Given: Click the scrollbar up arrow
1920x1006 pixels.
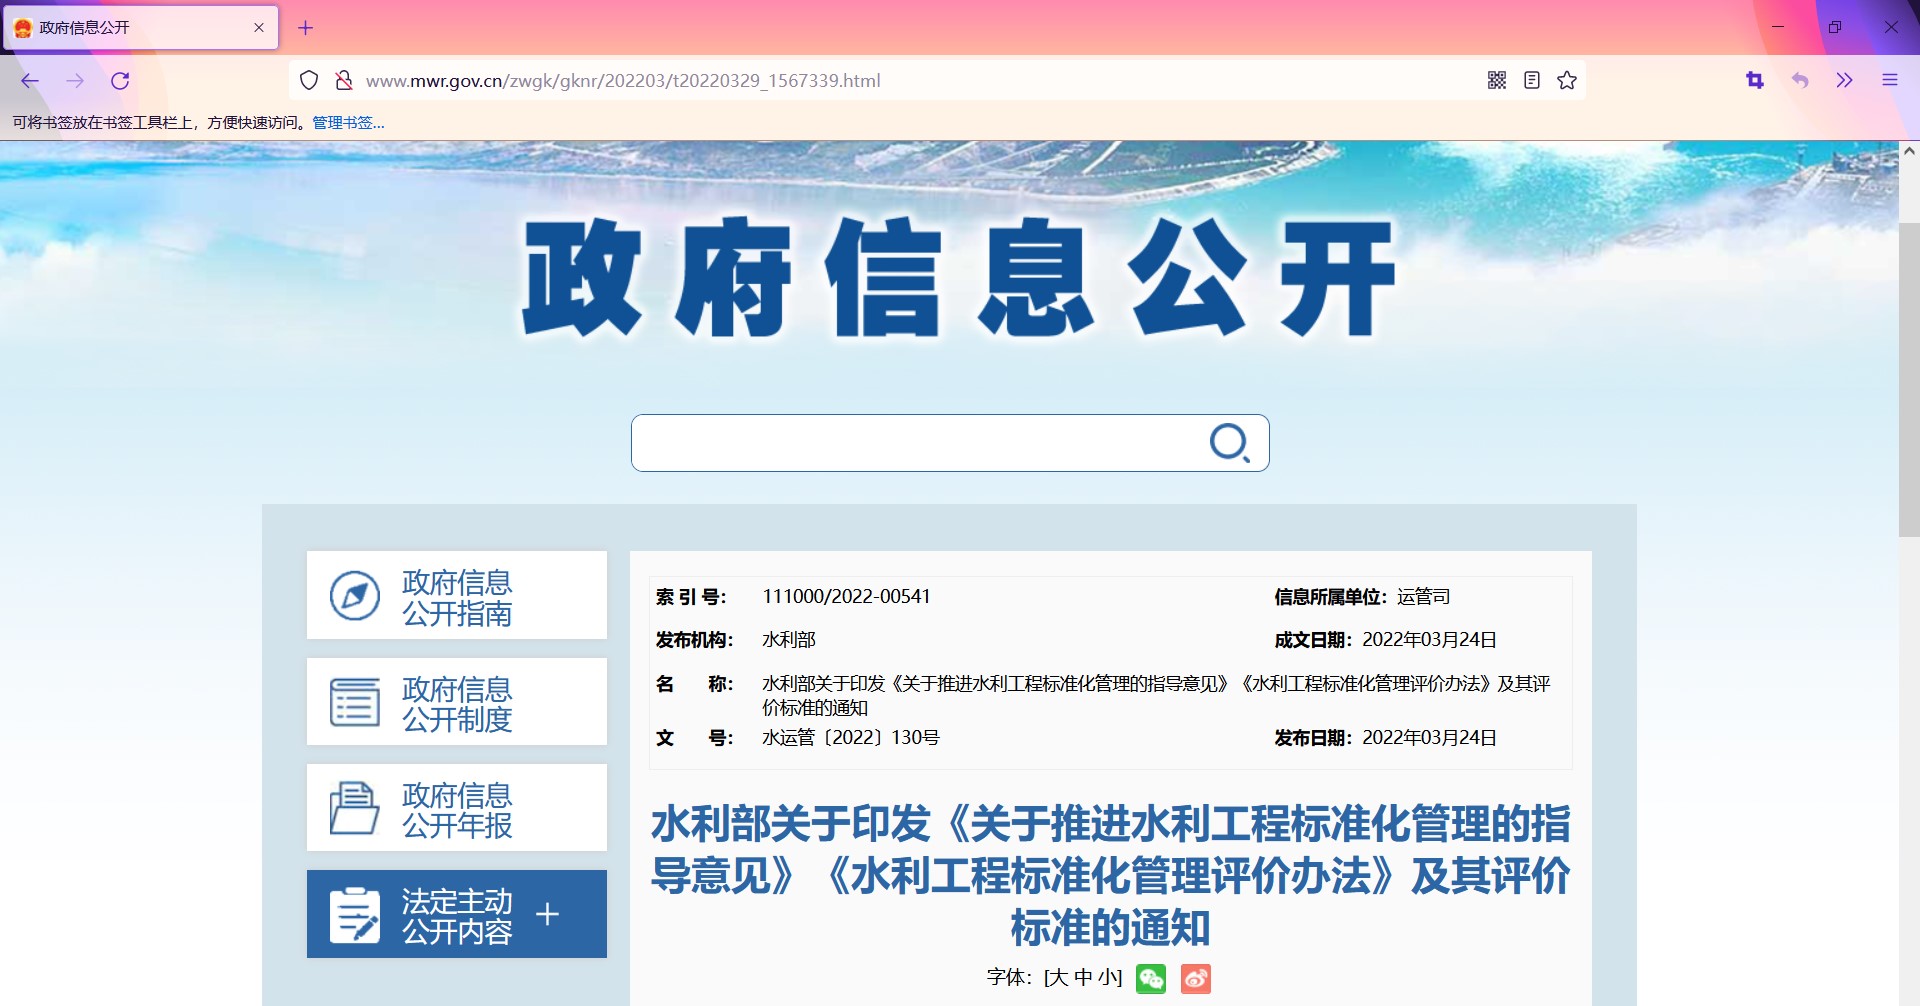Looking at the screenshot, I should click(1909, 151).
